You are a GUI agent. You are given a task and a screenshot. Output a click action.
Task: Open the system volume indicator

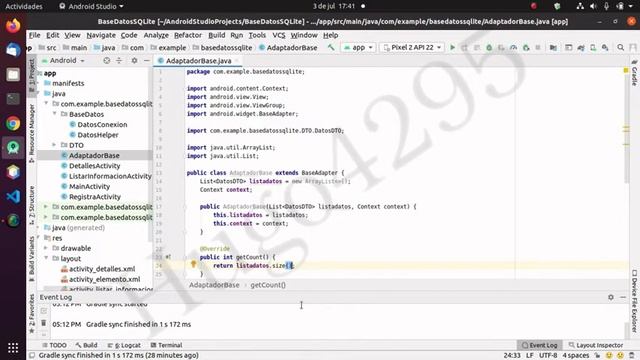(593, 6)
